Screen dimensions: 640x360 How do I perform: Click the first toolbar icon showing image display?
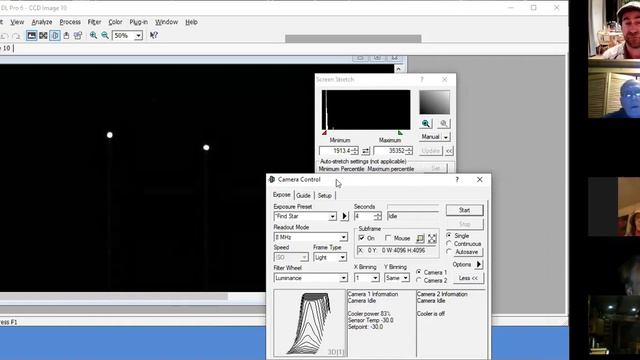point(31,36)
